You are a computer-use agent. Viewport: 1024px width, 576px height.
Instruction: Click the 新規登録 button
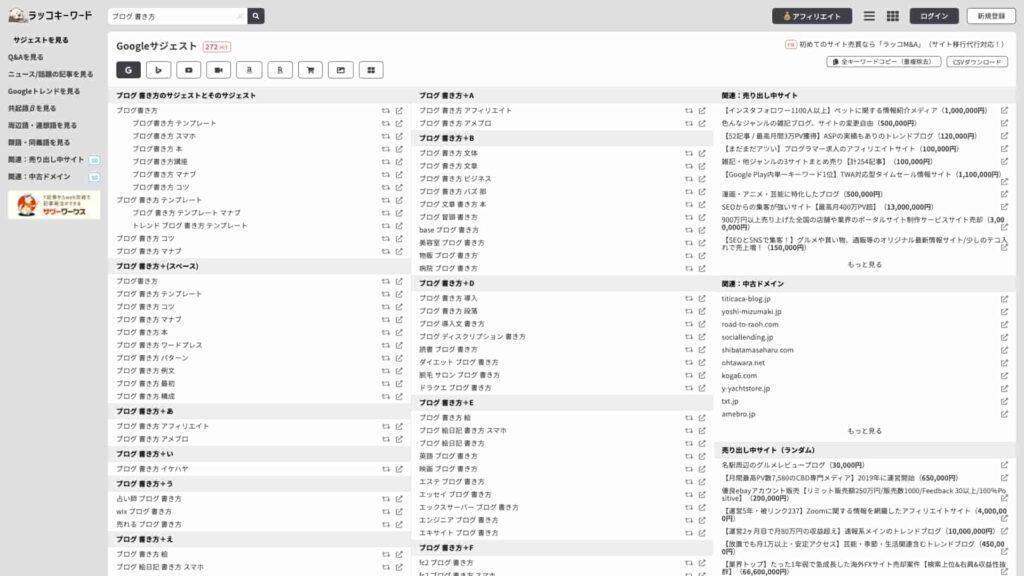coord(991,16)
